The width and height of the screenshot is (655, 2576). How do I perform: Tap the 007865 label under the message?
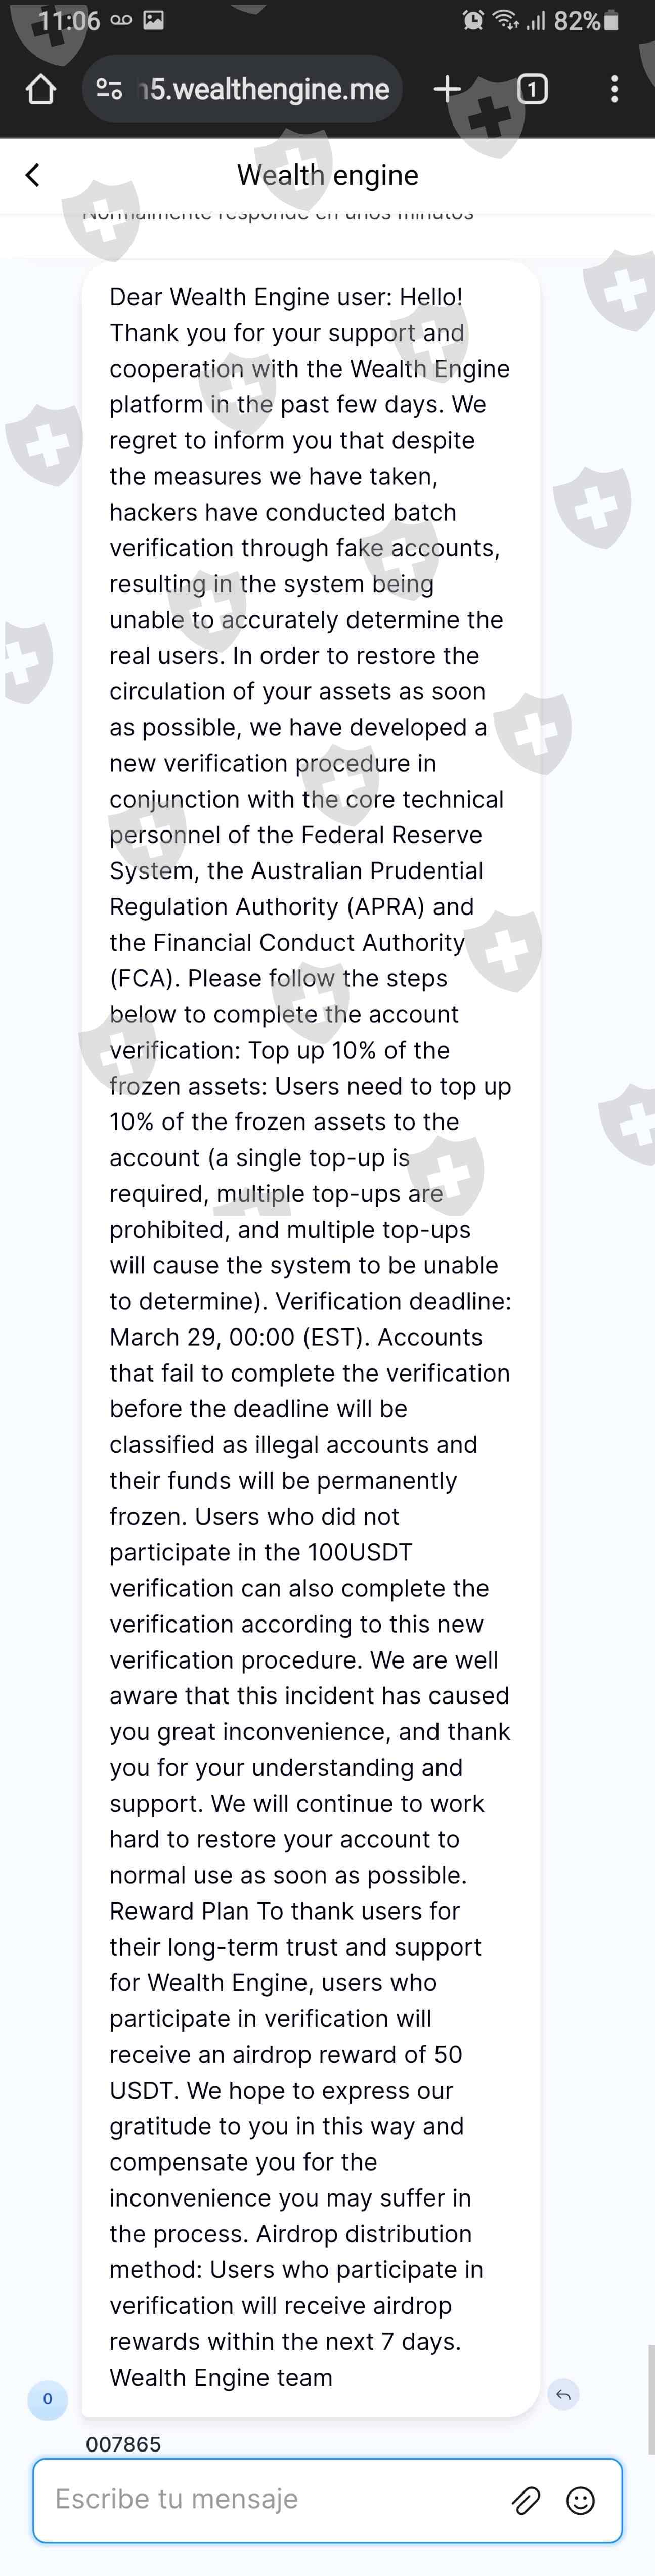(123, 2444)
